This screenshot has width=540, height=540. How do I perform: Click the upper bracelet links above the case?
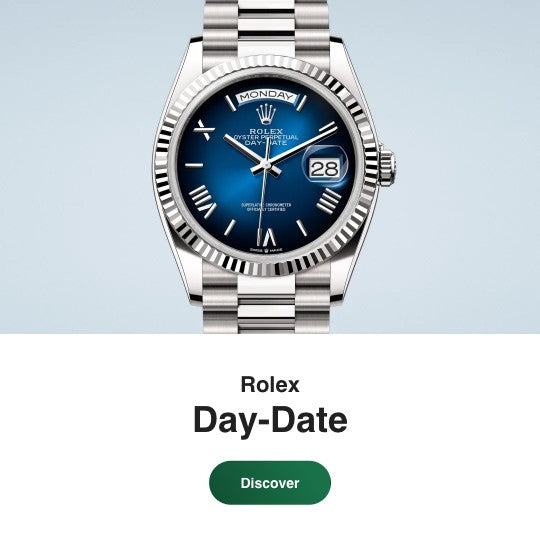tap(266, 28)
